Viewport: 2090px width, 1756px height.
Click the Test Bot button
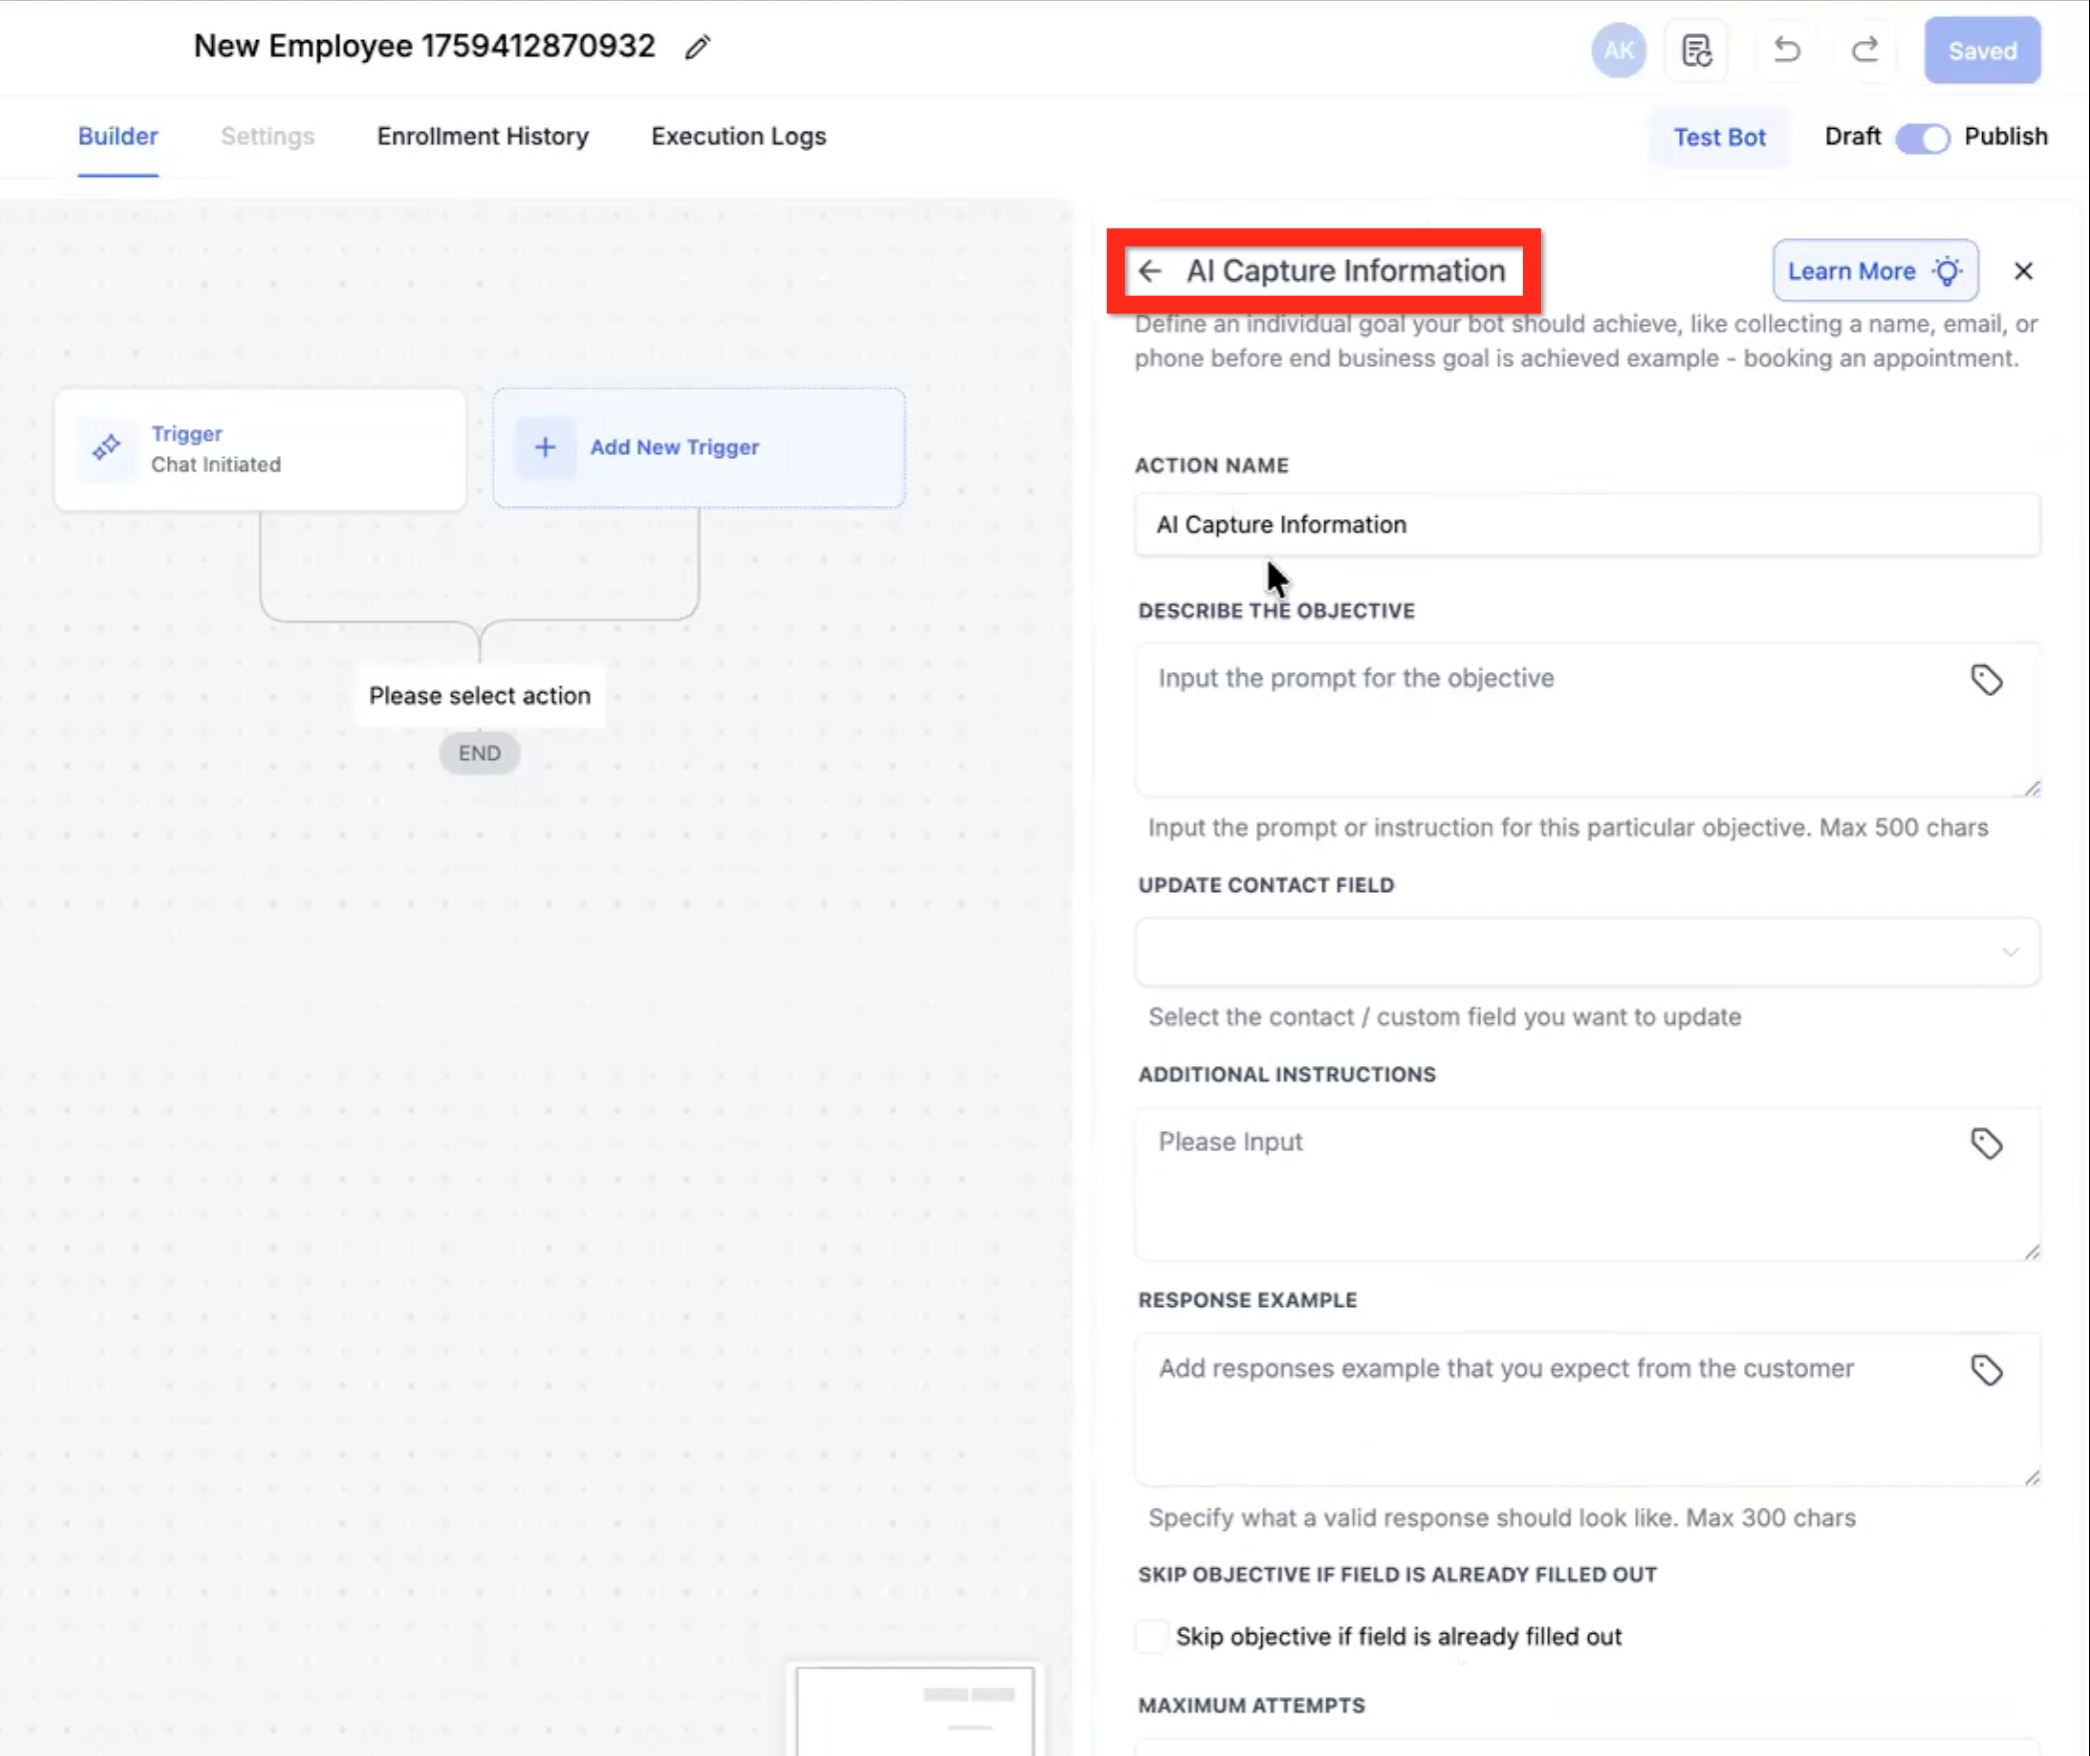tap(1719, 137)
